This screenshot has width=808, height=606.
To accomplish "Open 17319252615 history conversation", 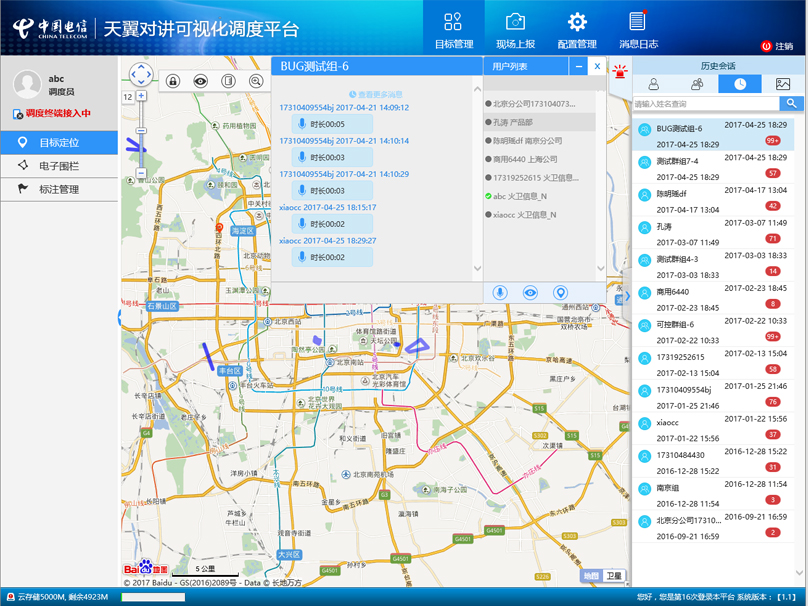I will click(x=713, y=363).
